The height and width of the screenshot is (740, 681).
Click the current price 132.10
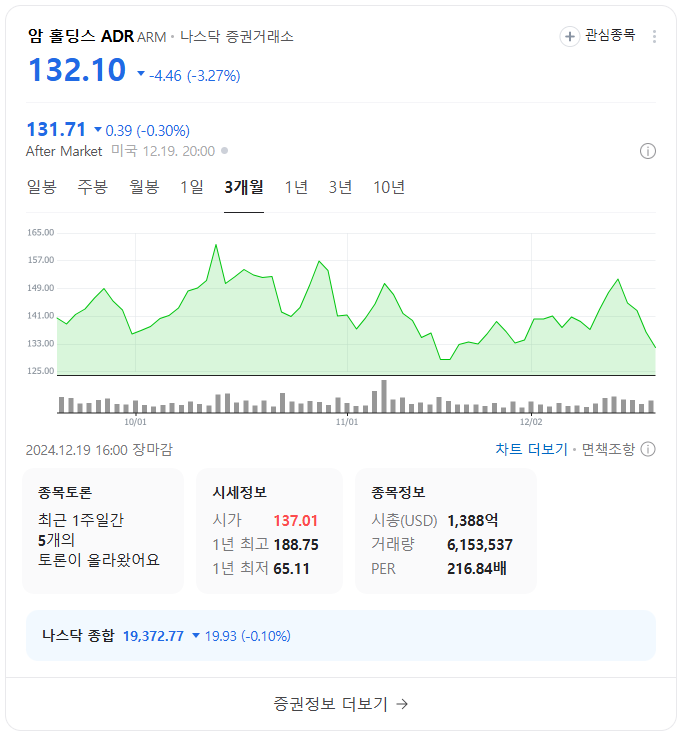click(x=77, y=70)
